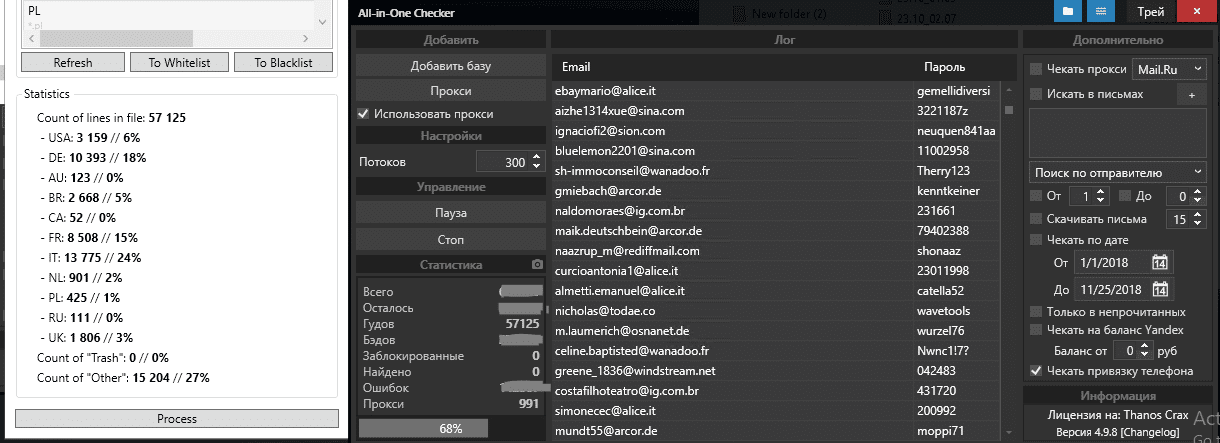1220x443 pixels.
Task: Enable the Чекать на баланс Yandex checkbox
Action: point(1036,331)
